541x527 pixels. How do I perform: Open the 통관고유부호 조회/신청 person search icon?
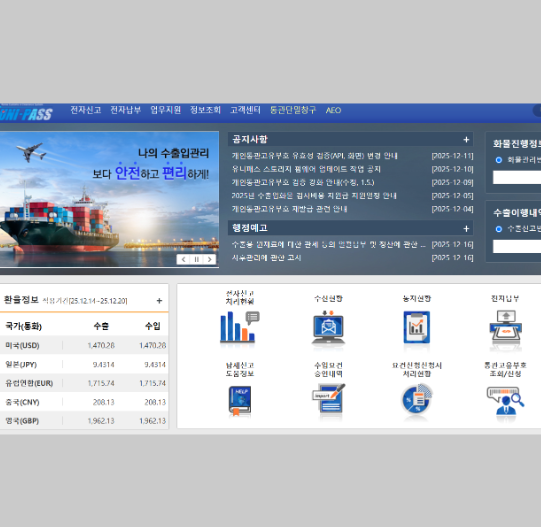[505, 400]
